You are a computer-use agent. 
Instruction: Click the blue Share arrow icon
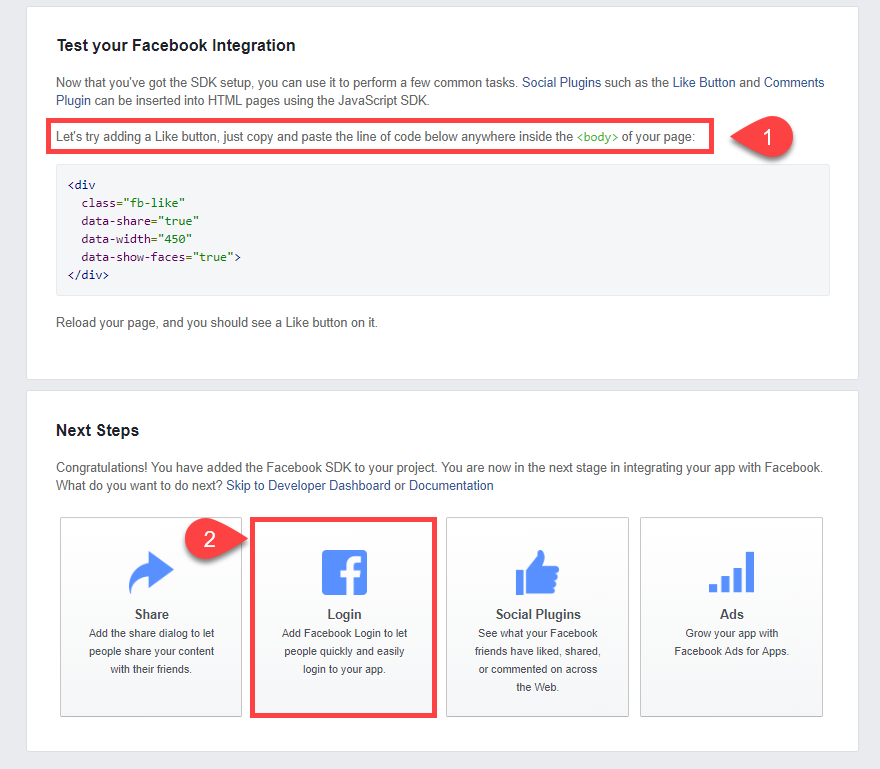point(151,572)
